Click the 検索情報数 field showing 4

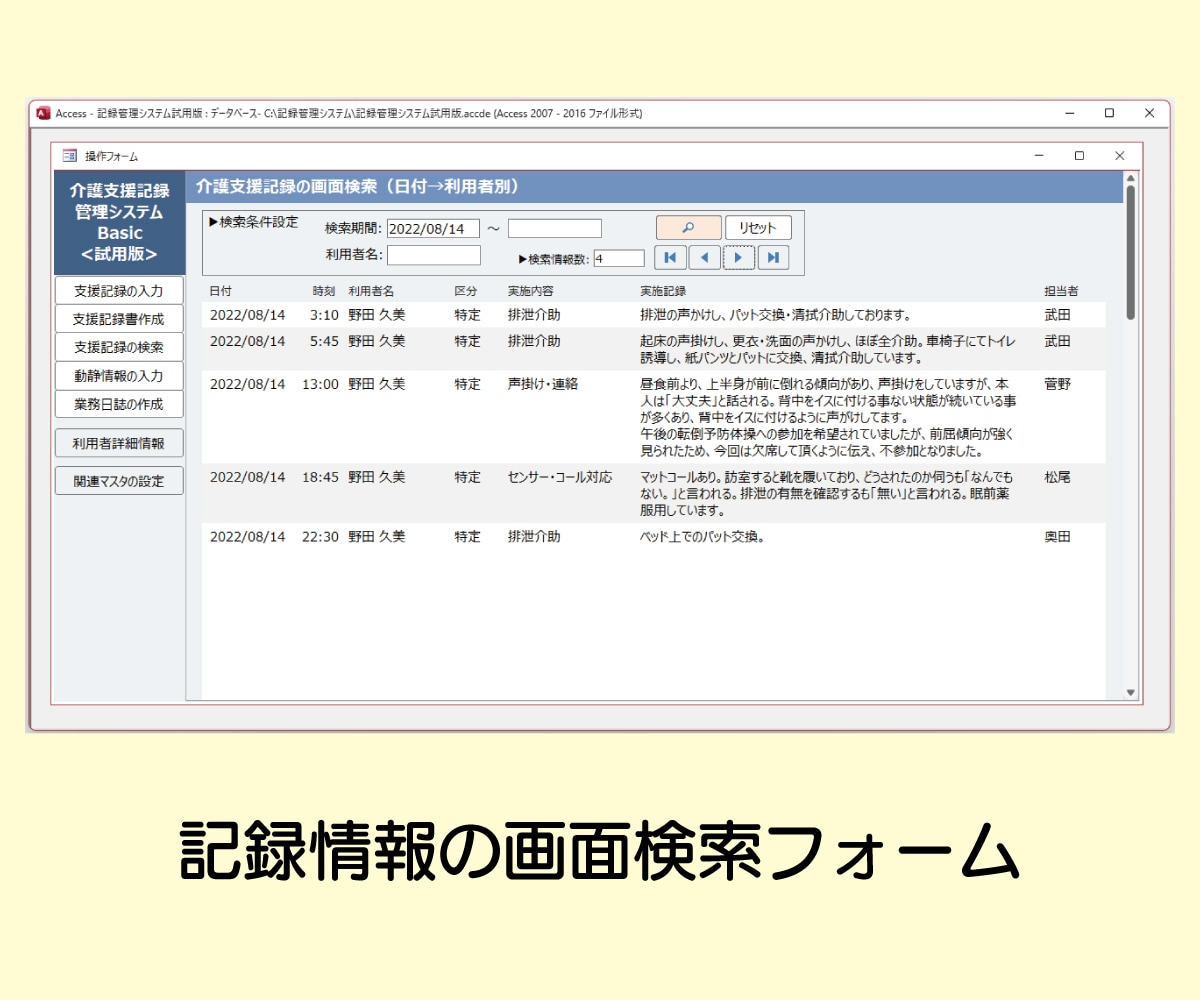(619, 259)
